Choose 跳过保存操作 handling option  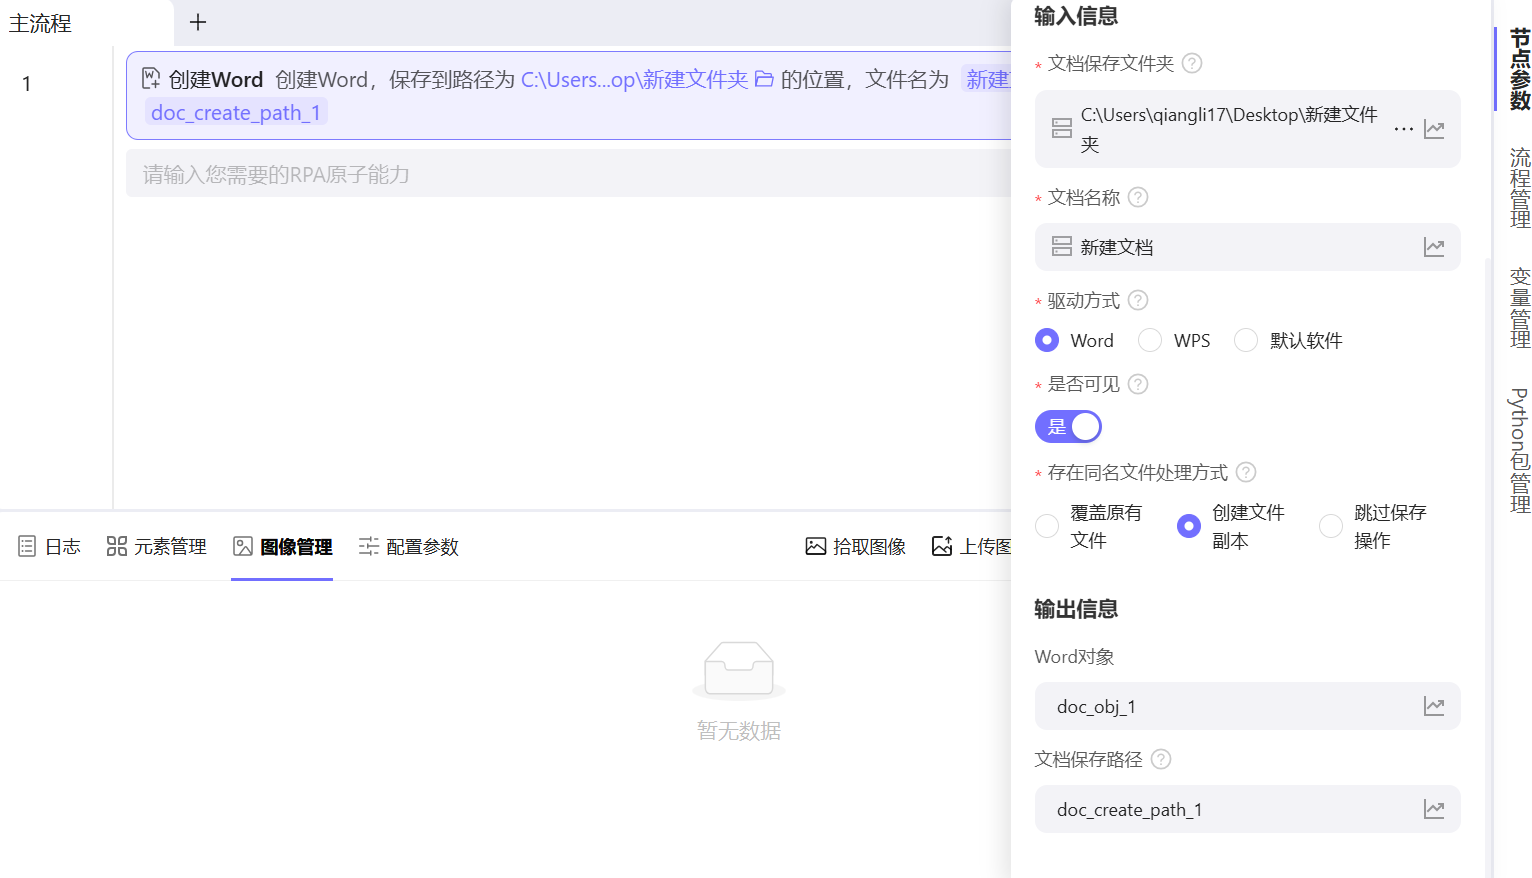click(1330, 525)
